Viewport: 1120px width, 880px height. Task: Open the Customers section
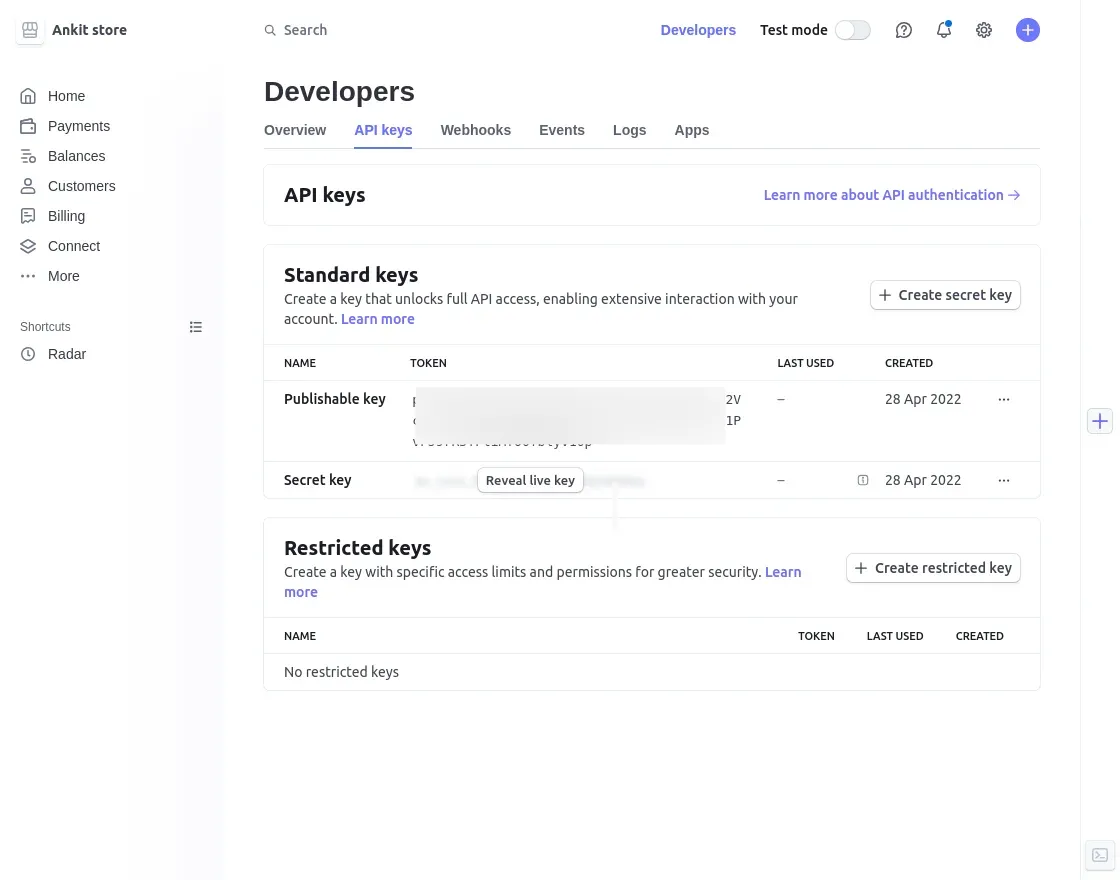81,186
